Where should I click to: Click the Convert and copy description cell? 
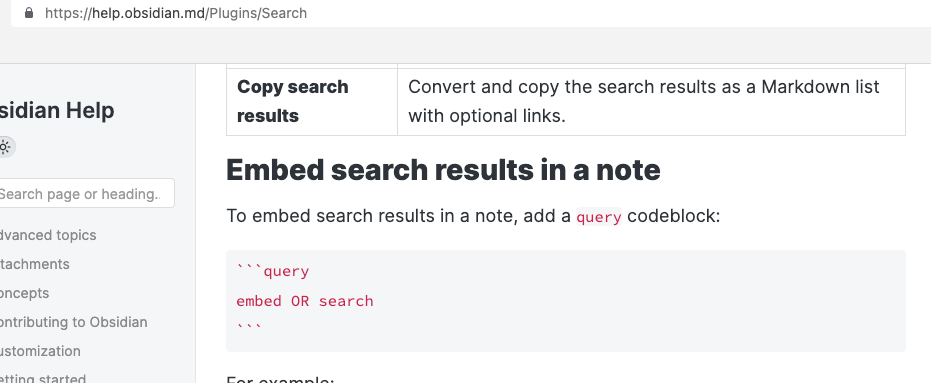[651, 102]
